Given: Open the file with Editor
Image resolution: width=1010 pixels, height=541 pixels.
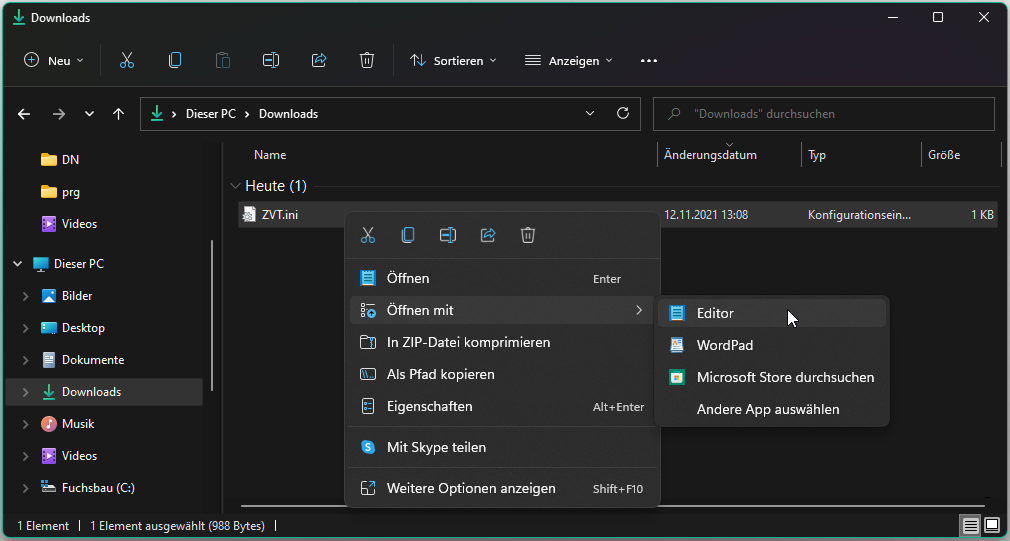Looking at the screenshot, I should (x=772, y=313).
